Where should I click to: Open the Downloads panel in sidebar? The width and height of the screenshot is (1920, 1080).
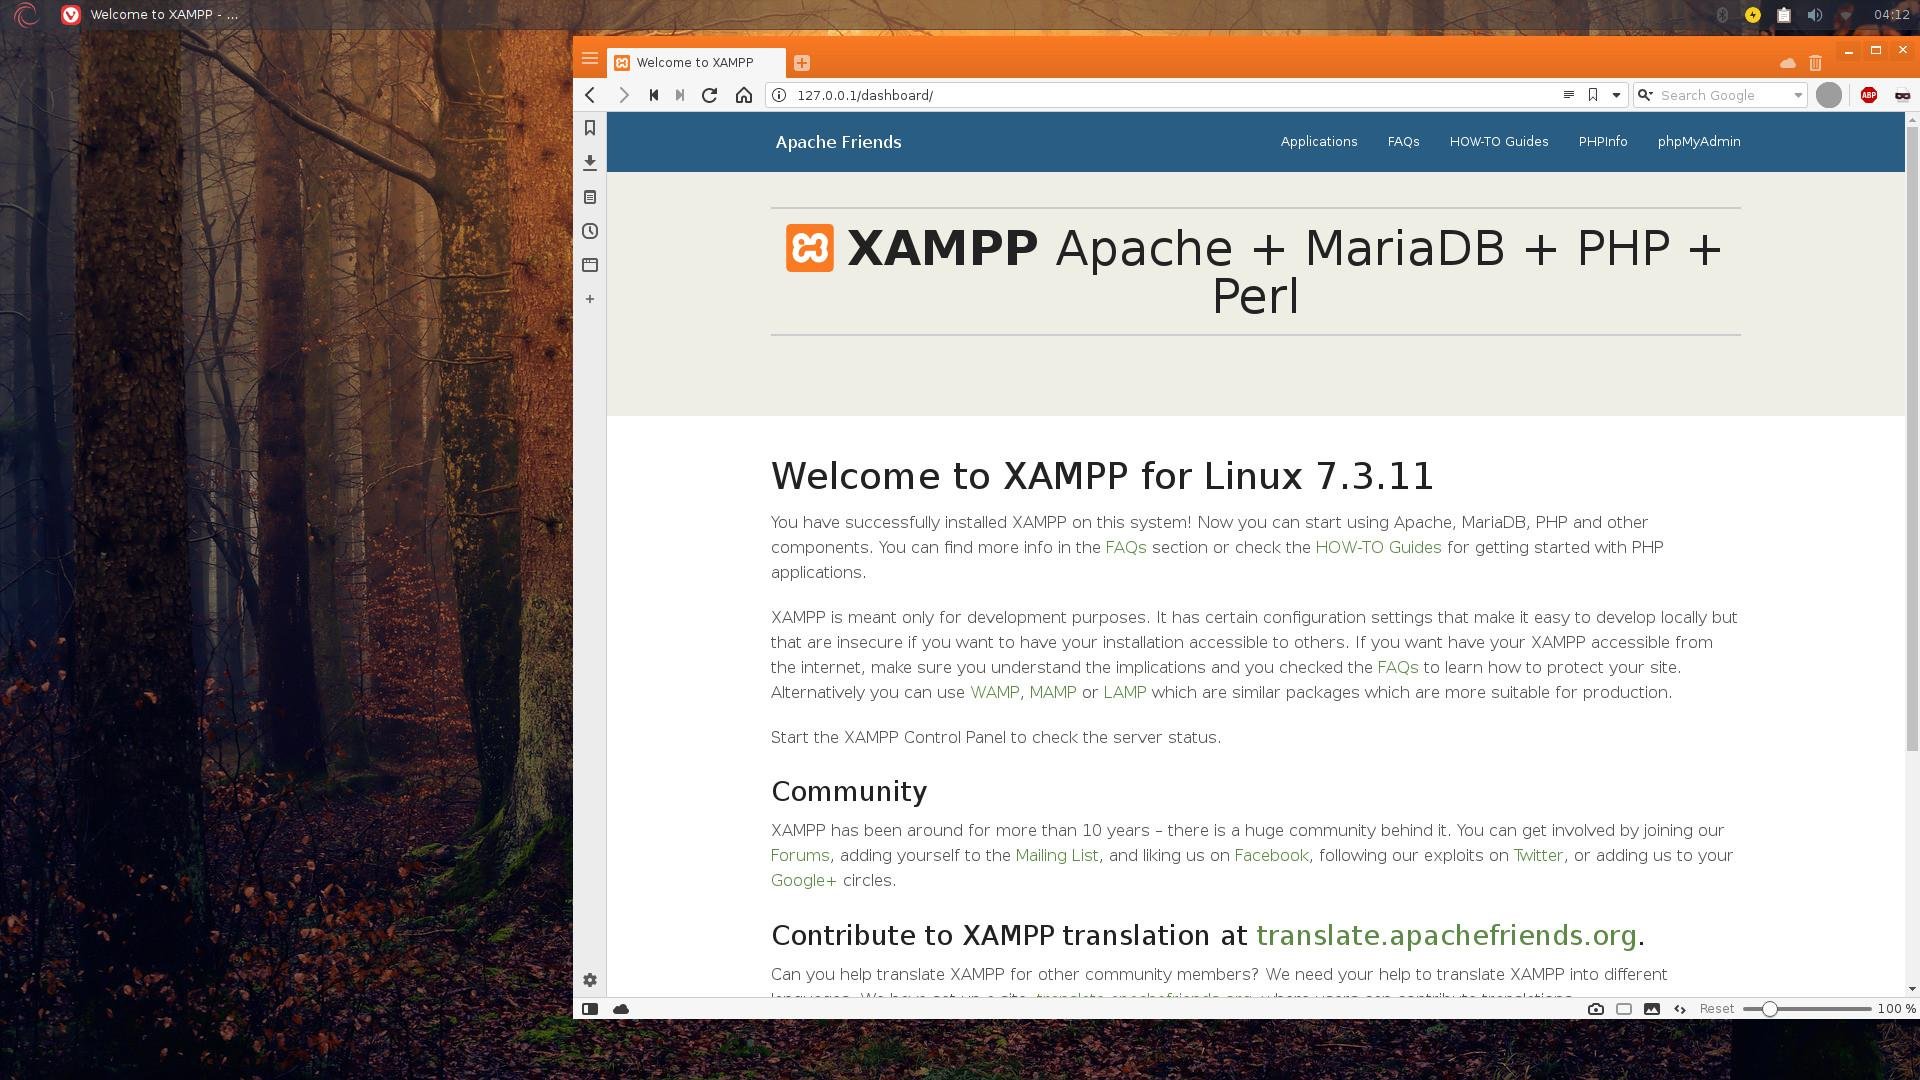pyautogui.click(x=590, y=162)
